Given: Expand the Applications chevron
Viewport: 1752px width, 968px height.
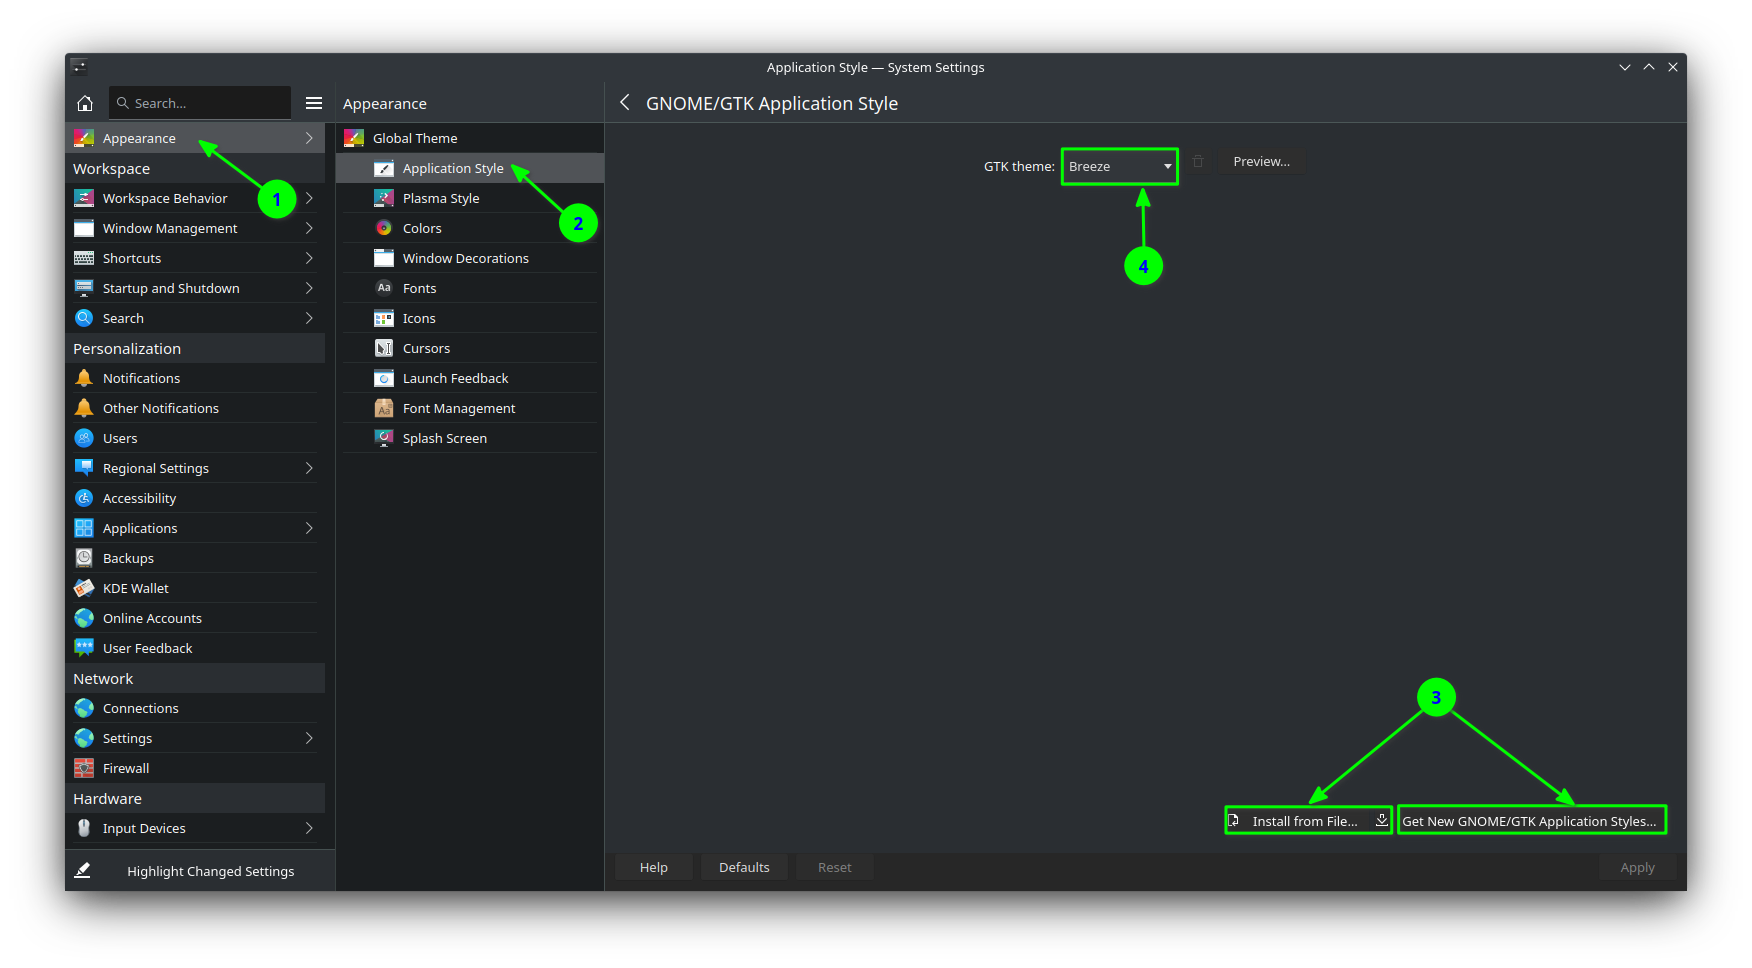Looking at the screenshot, I should [309, 528].
